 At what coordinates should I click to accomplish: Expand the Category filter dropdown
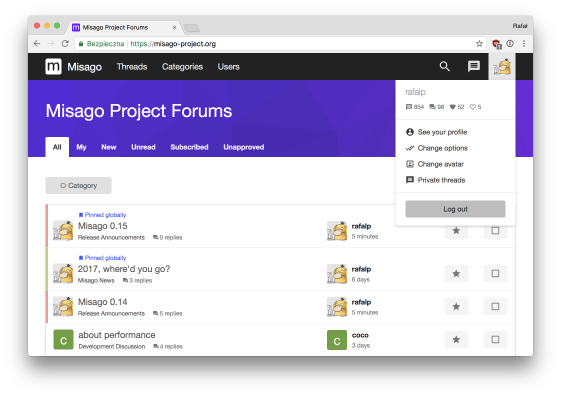coord(78,186)
